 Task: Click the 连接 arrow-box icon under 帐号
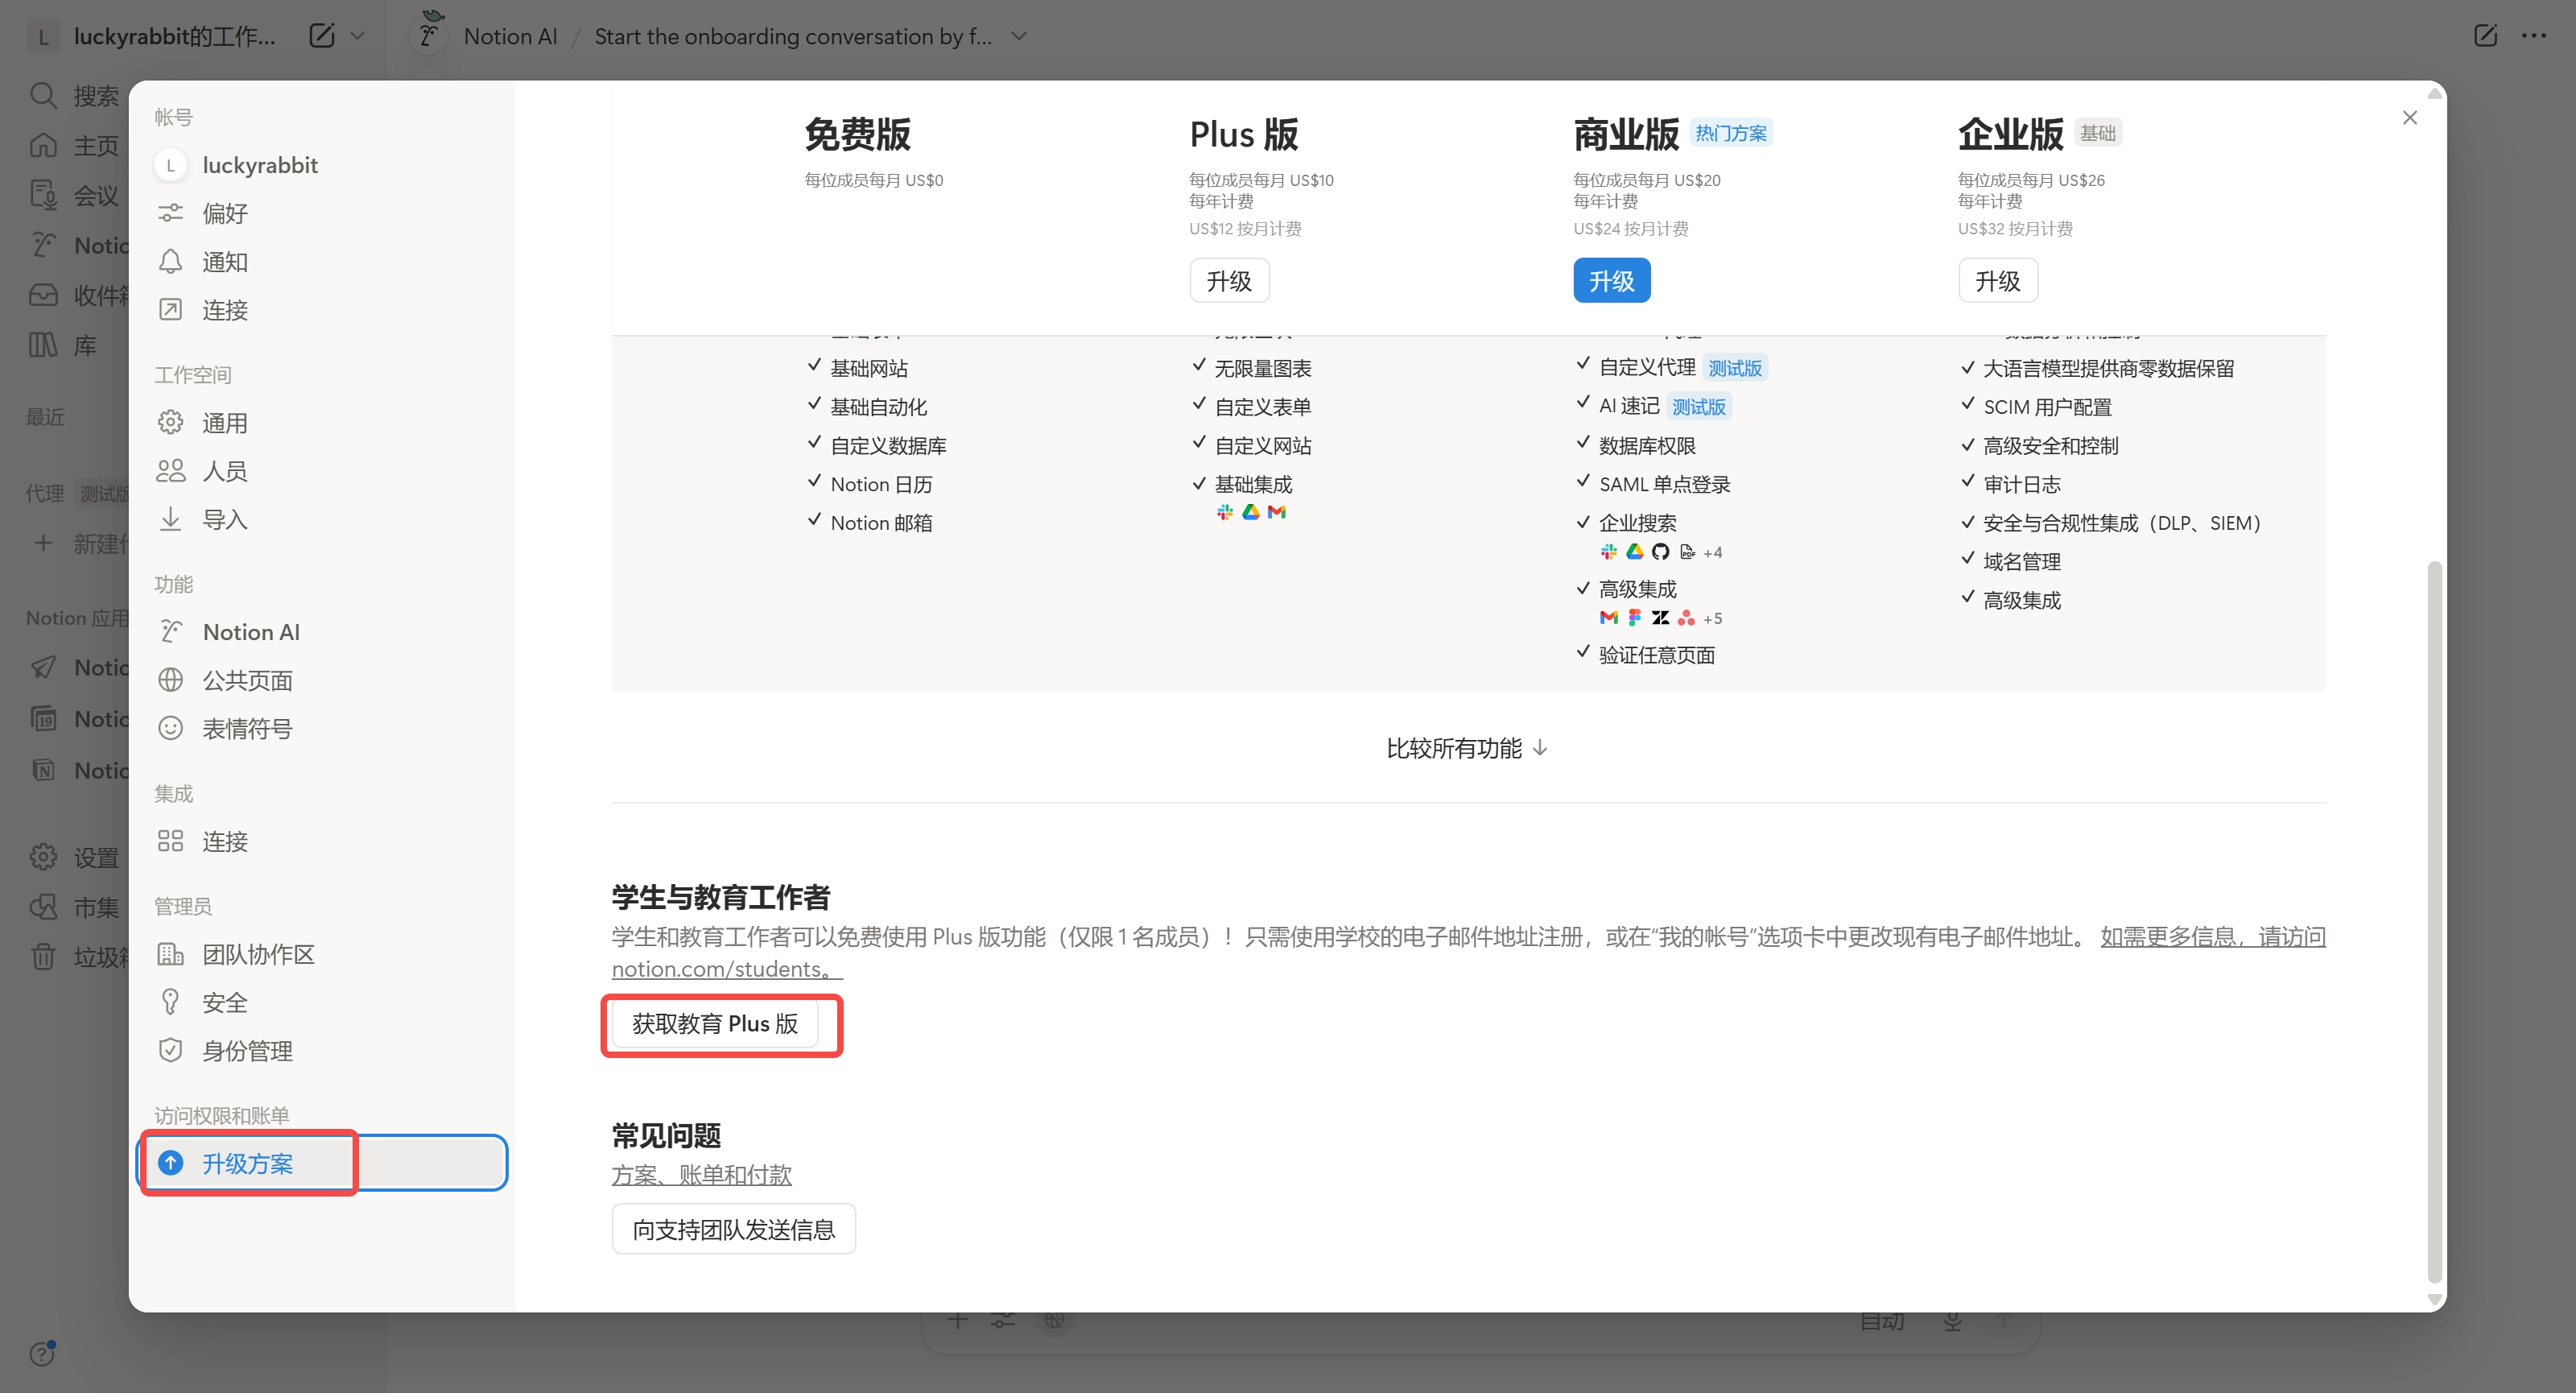(x=171, y=310)
